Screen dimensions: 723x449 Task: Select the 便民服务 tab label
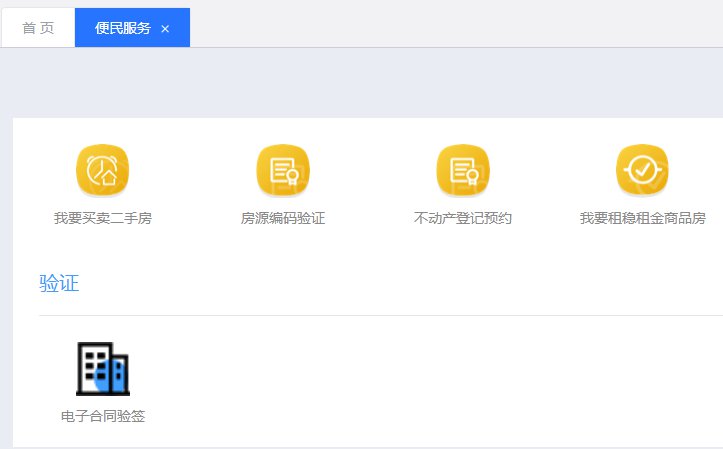coord(123,28)
